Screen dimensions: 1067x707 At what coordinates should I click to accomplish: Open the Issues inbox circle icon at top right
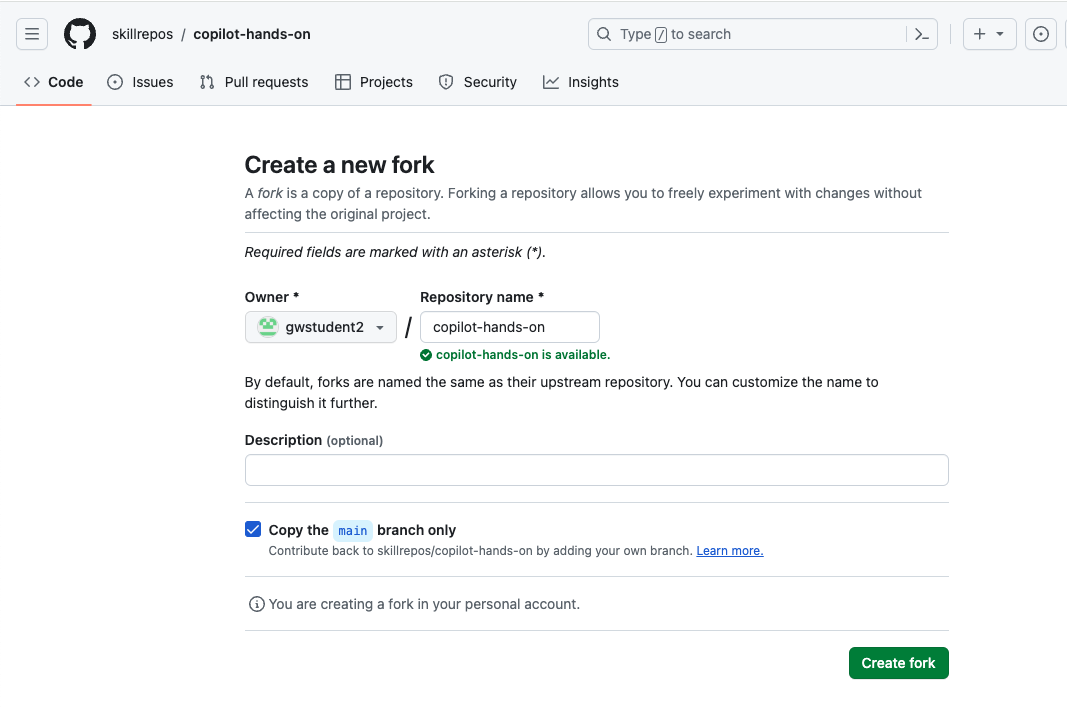click(1040, 34)
